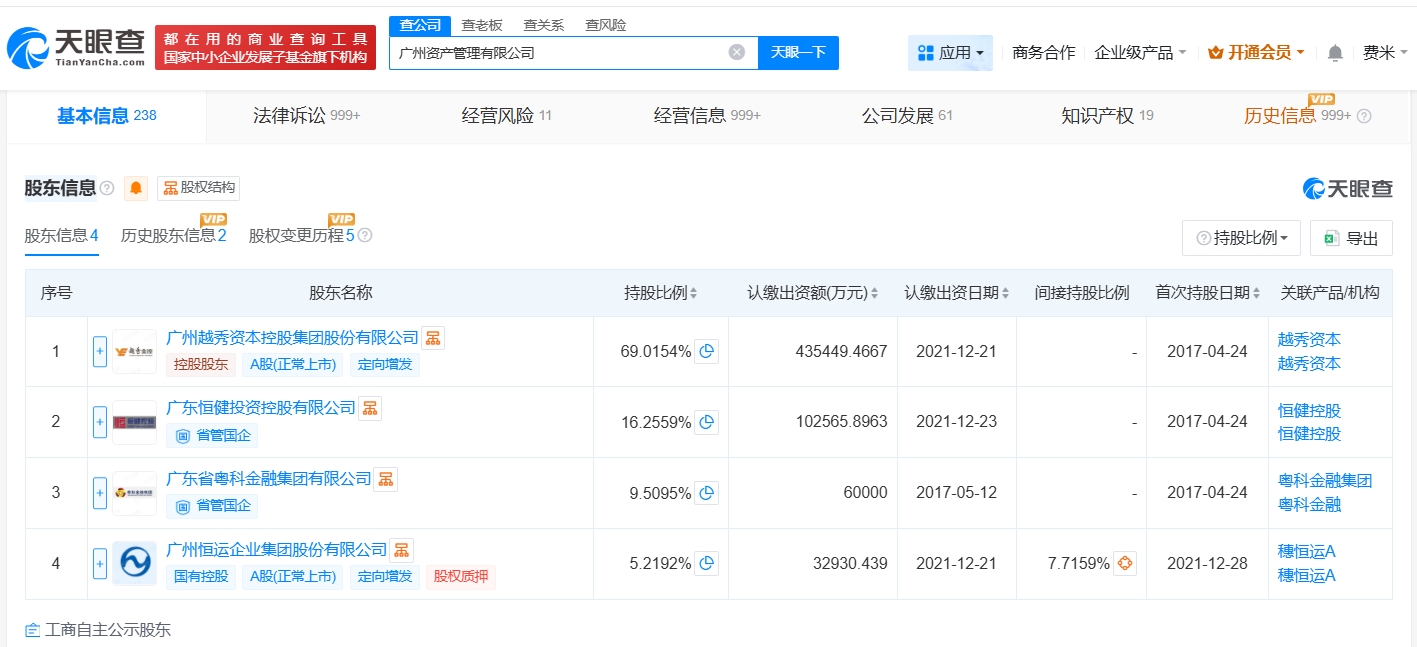Open the 费米 user account dropdown
Image resolution: width=1417 pixels, height=647 pixels.
point(1385,53)
